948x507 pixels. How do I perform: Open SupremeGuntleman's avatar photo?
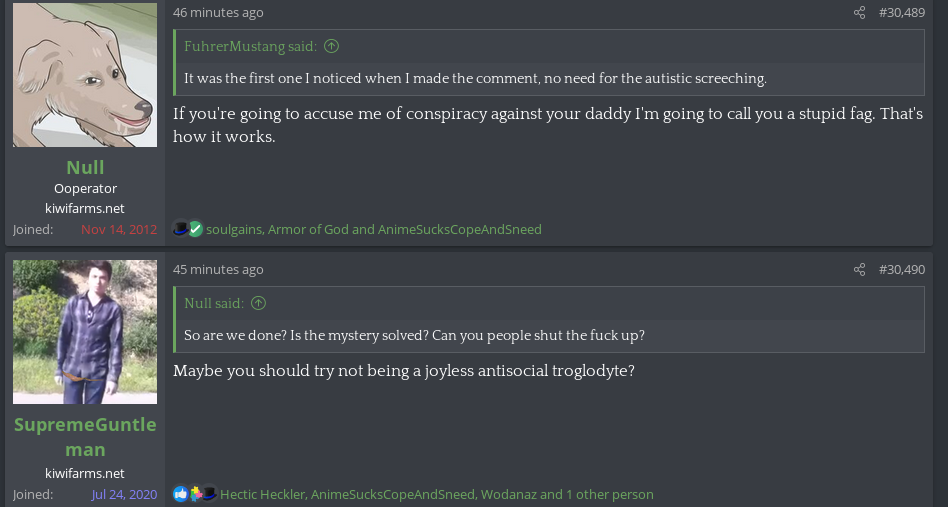pos(85,332)
